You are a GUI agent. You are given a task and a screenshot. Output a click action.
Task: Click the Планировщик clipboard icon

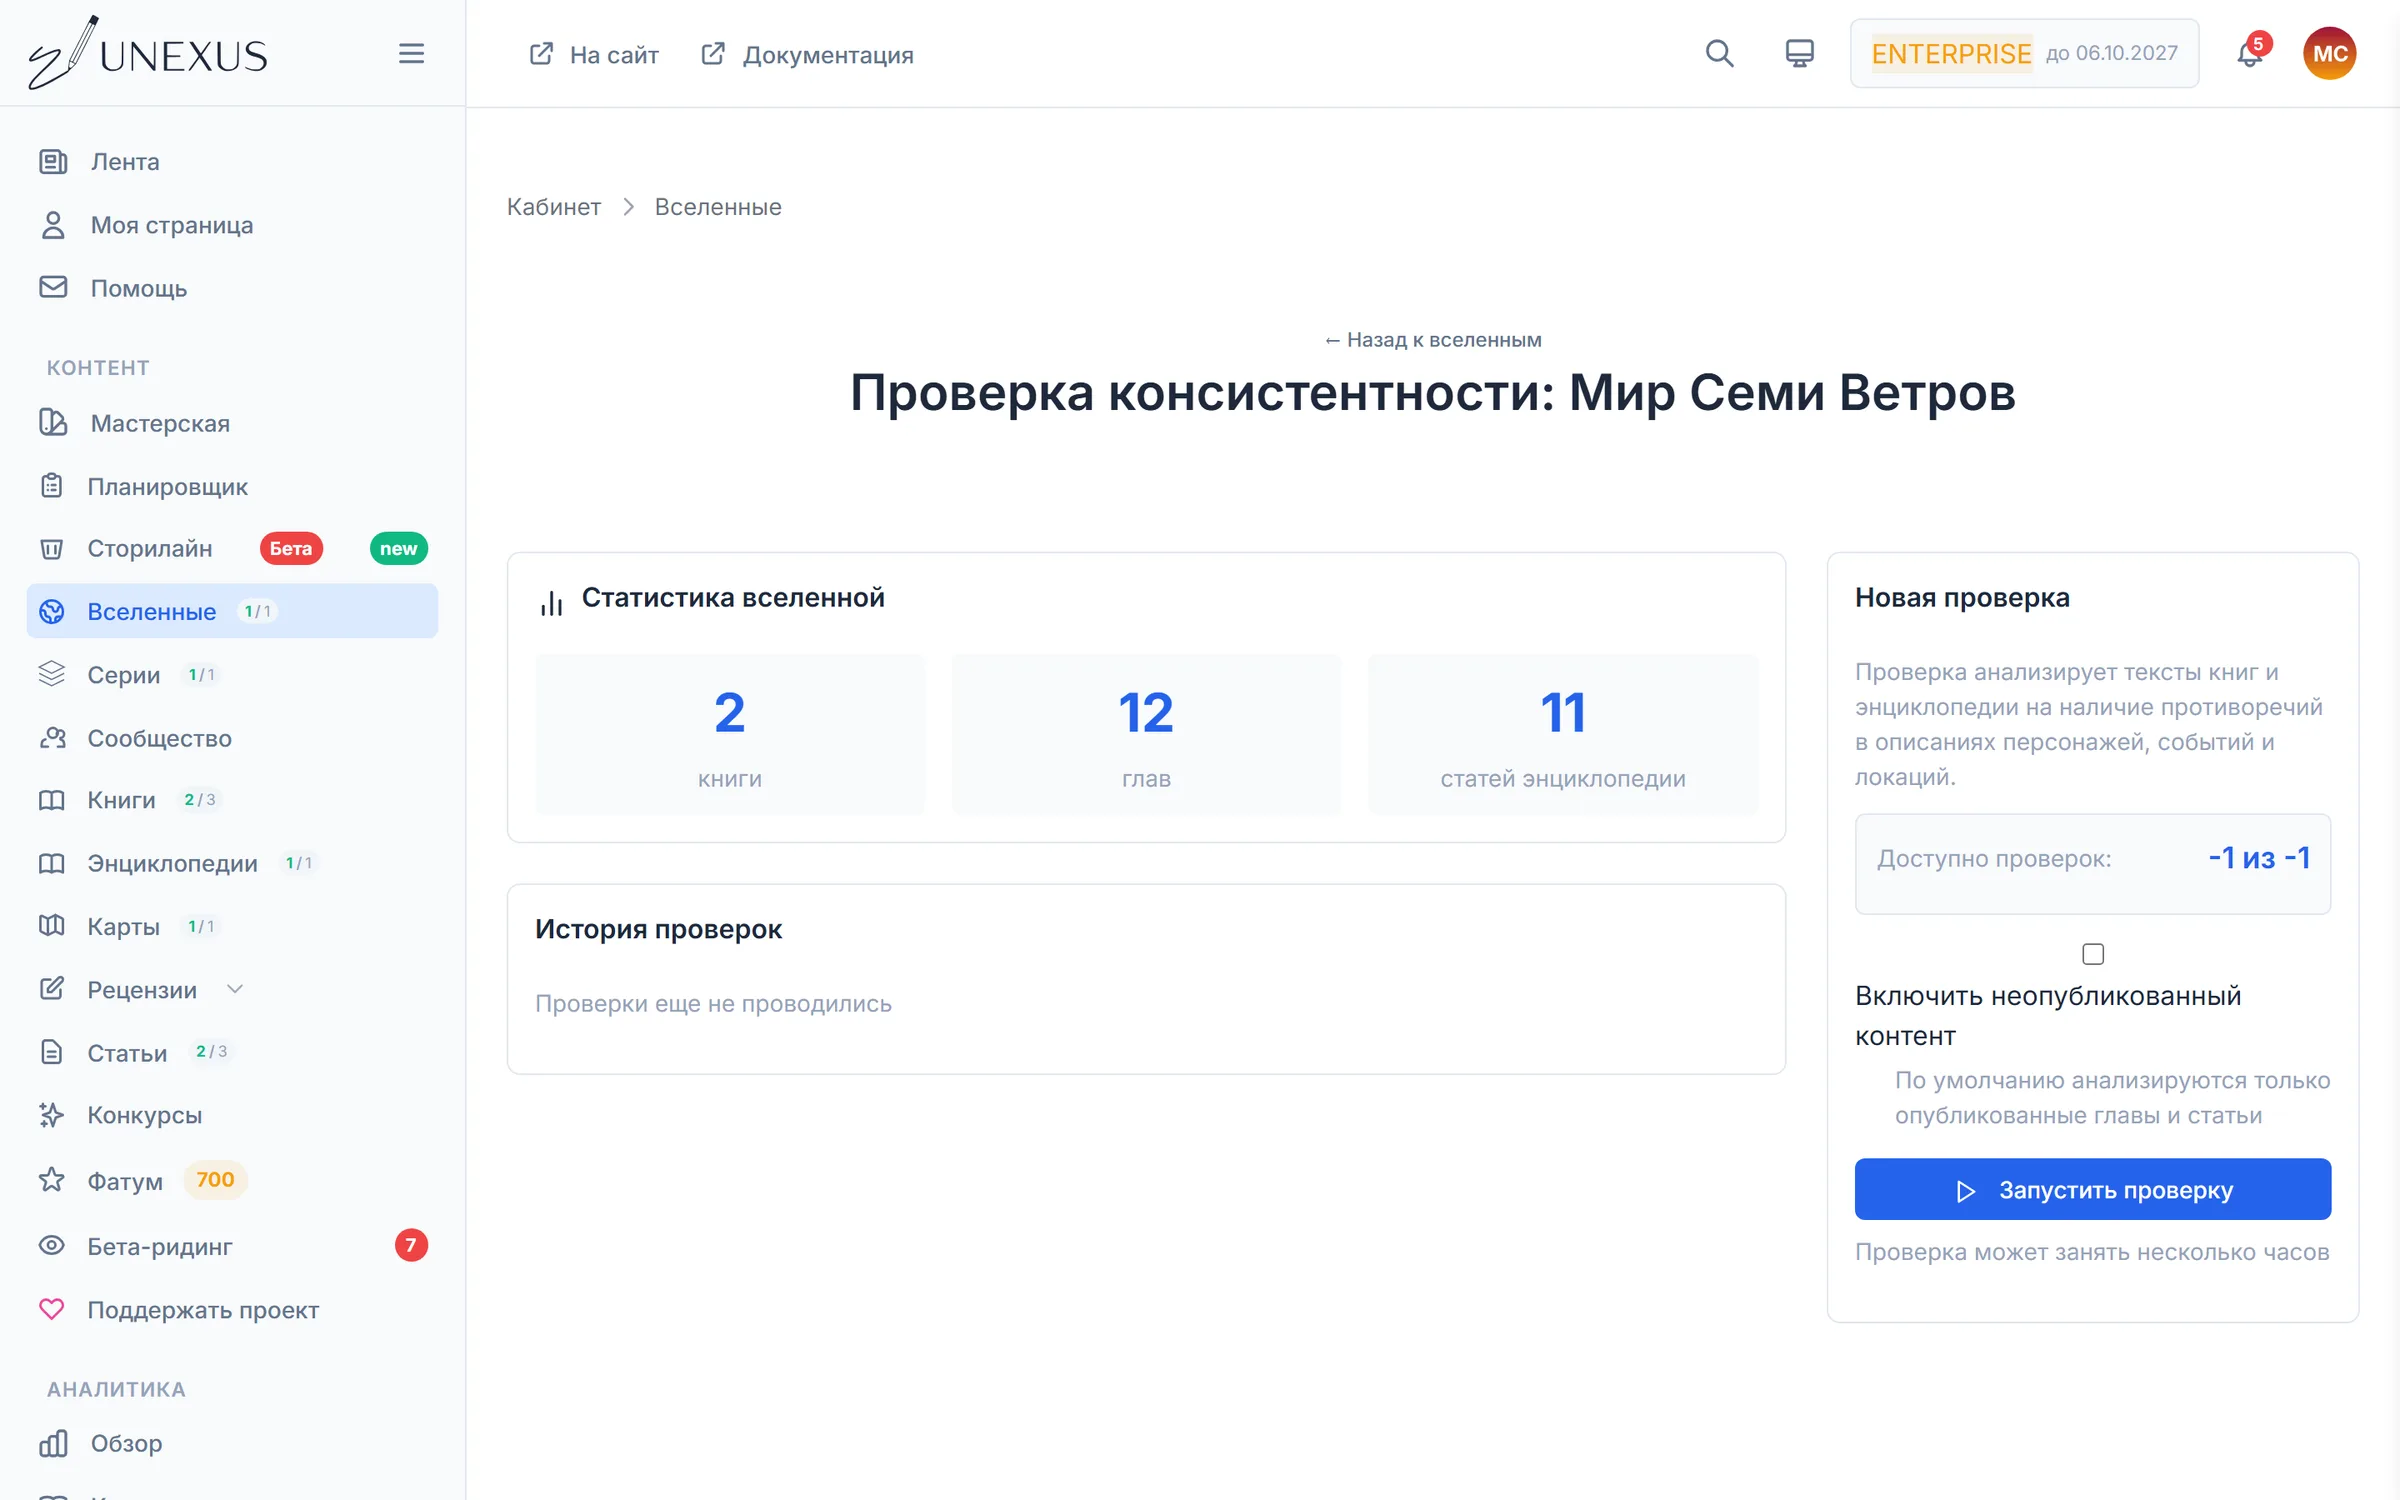(51, 486)
